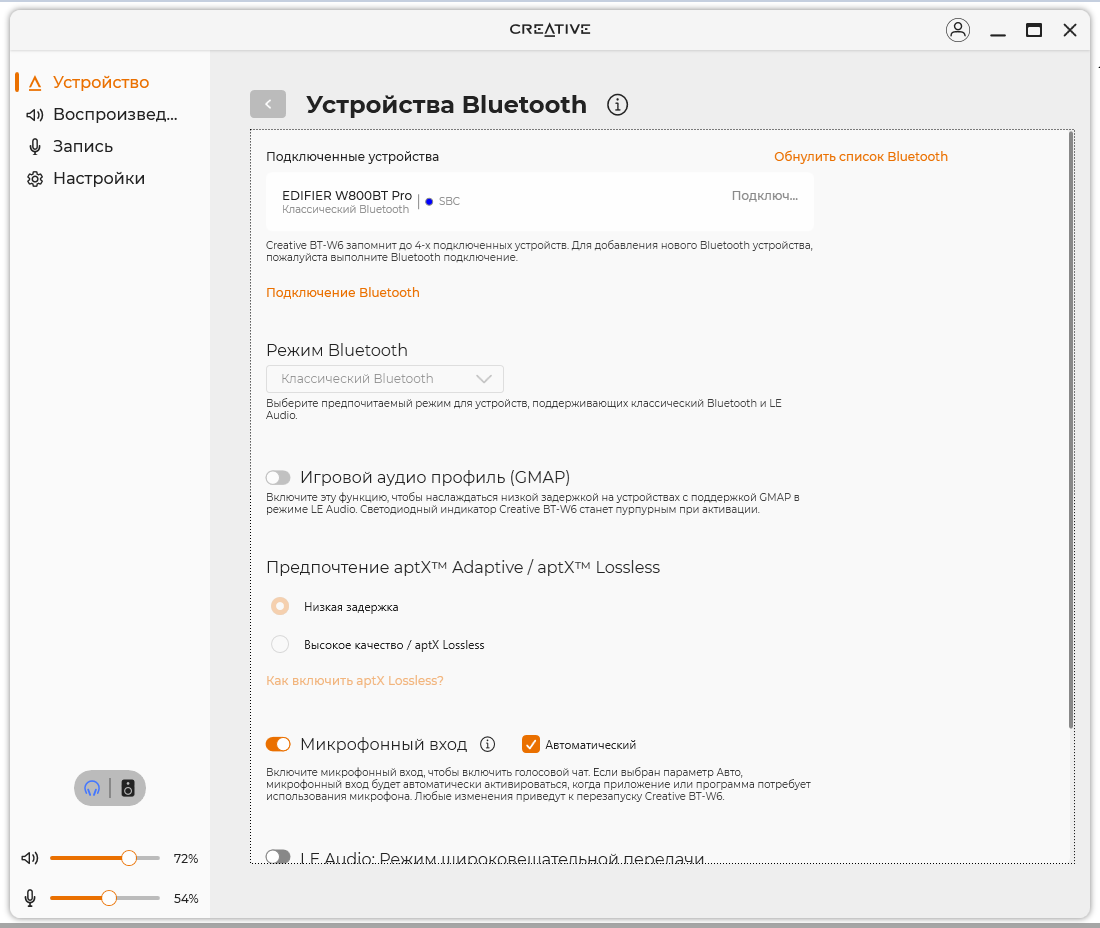
Task: Click the 72% volume value
Action: click(x=186, y=859)
